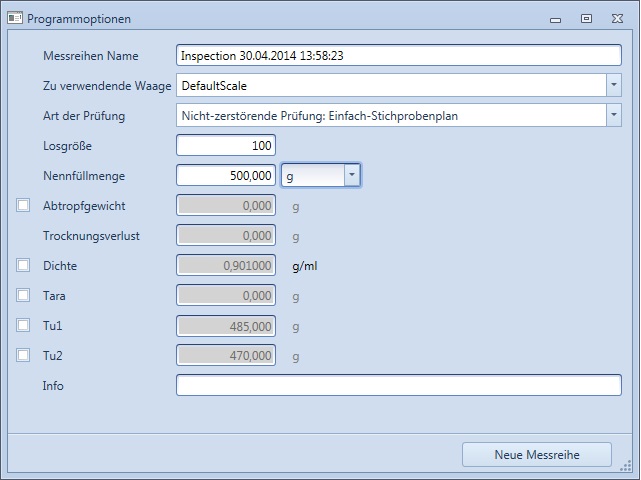Expand the Art der Prüfung dropdown
The width and height of the screenshot is (641, 480).
point(613,116)
